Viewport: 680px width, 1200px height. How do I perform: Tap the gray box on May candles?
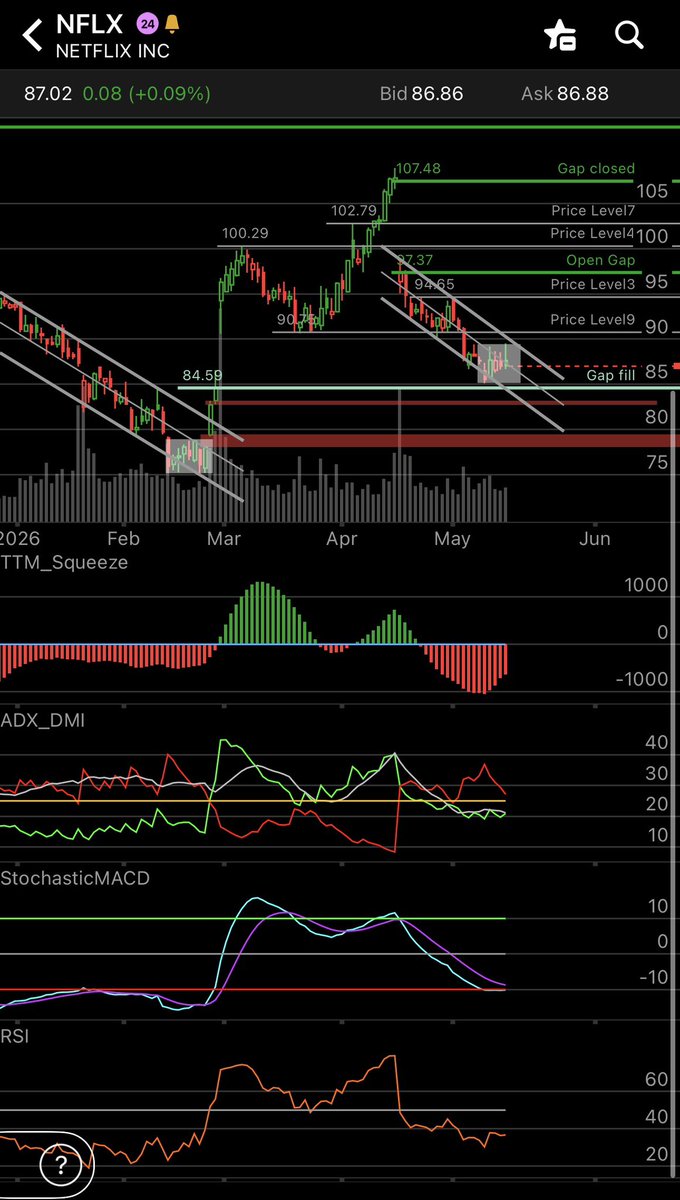click(500, 363)
